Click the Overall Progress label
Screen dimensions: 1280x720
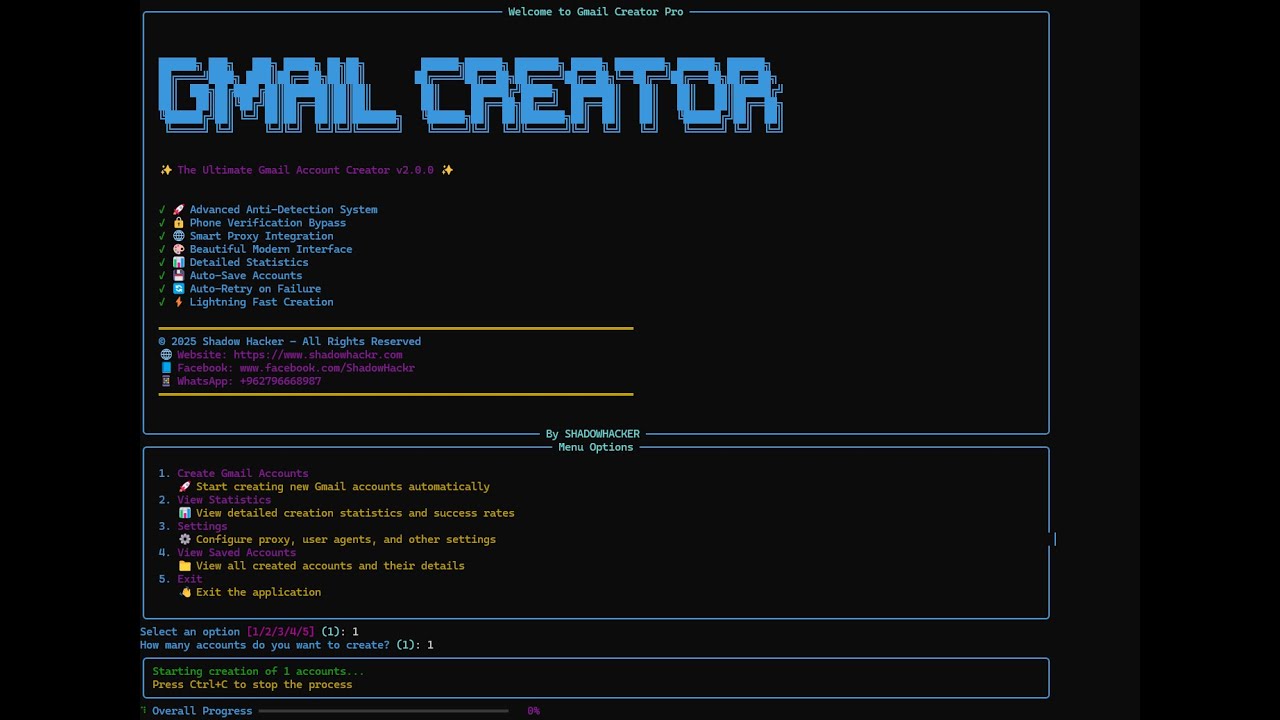pos(202,711)
